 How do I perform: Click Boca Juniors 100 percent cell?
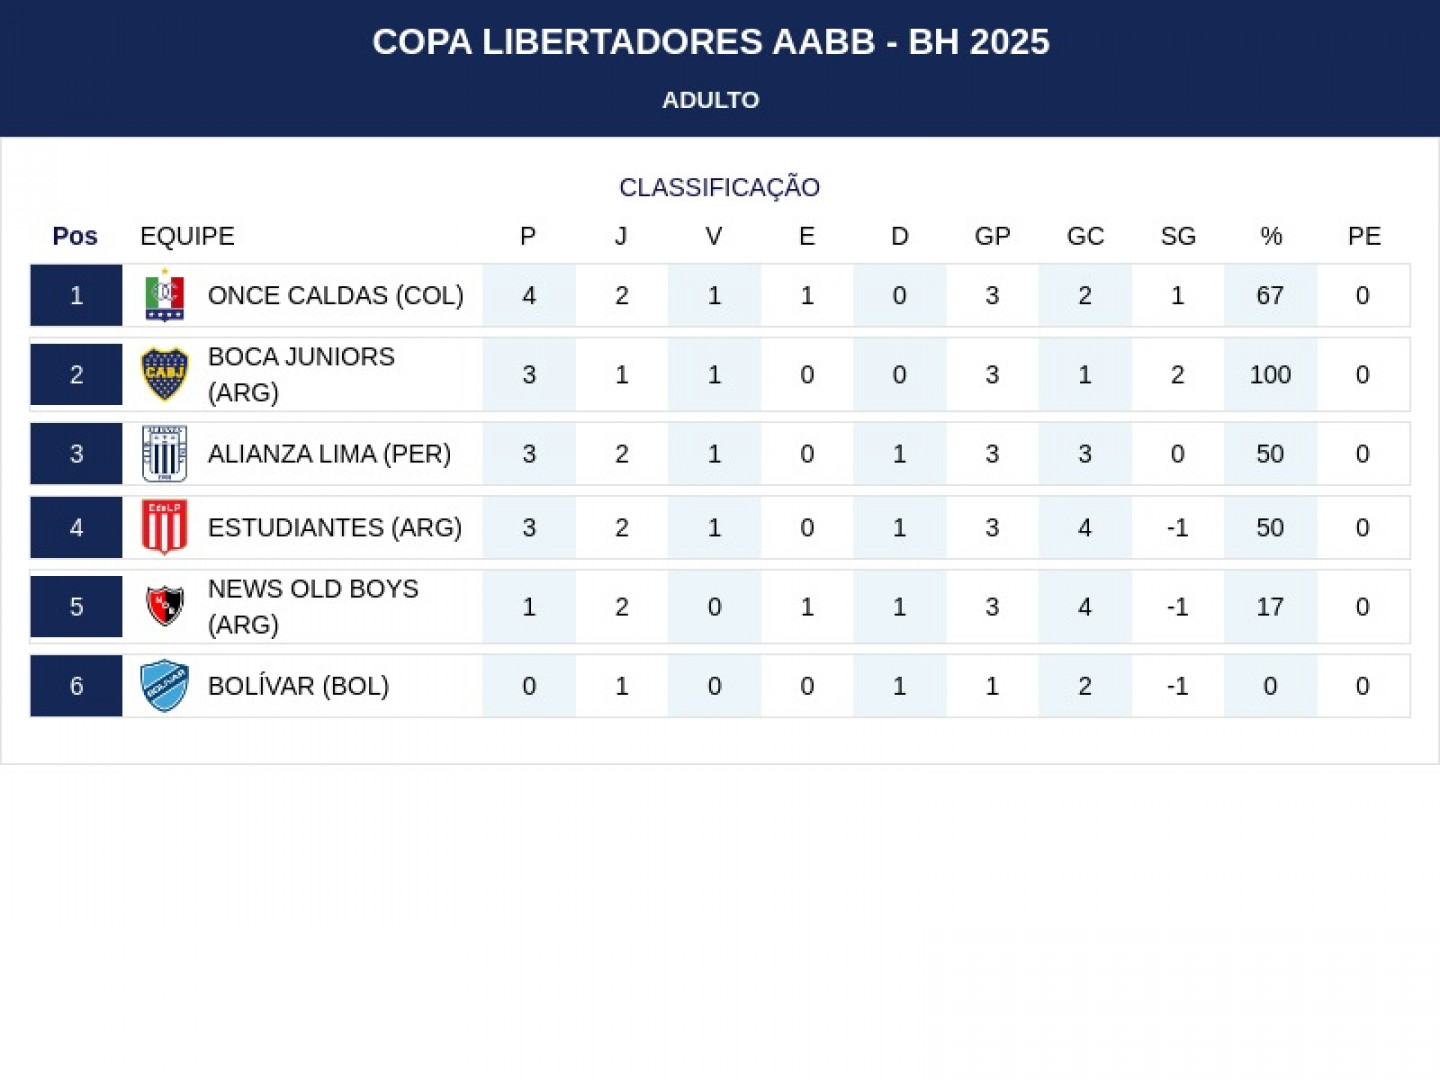pos(1270,374)
